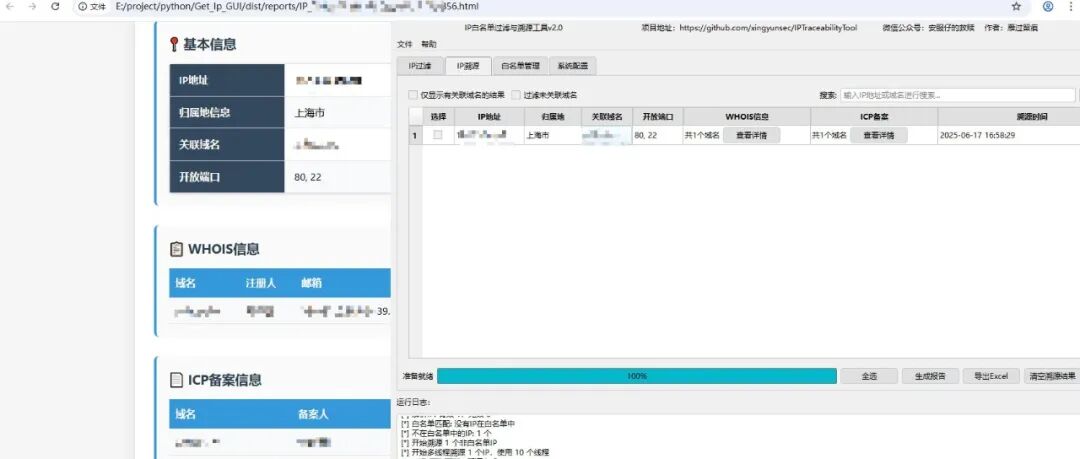Click the clipboard icon beside WHOIS信息

point(176,249)
